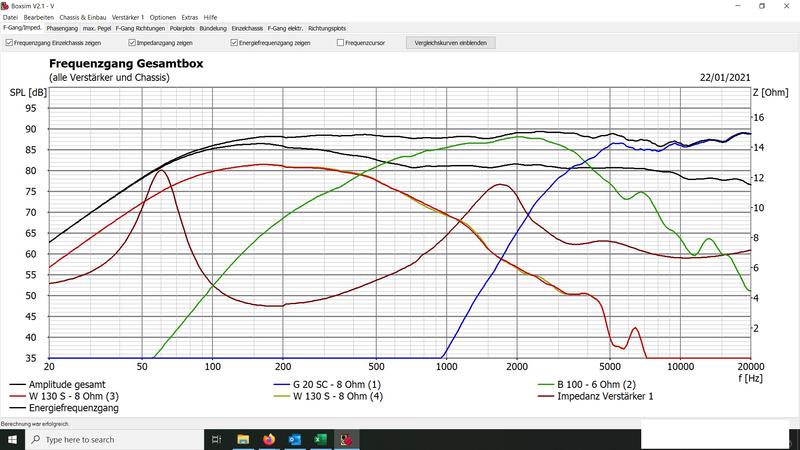The width and height of the screenshot is (800, 450).
Task: Open the Windows Start menu
Action: coord(12,439)
